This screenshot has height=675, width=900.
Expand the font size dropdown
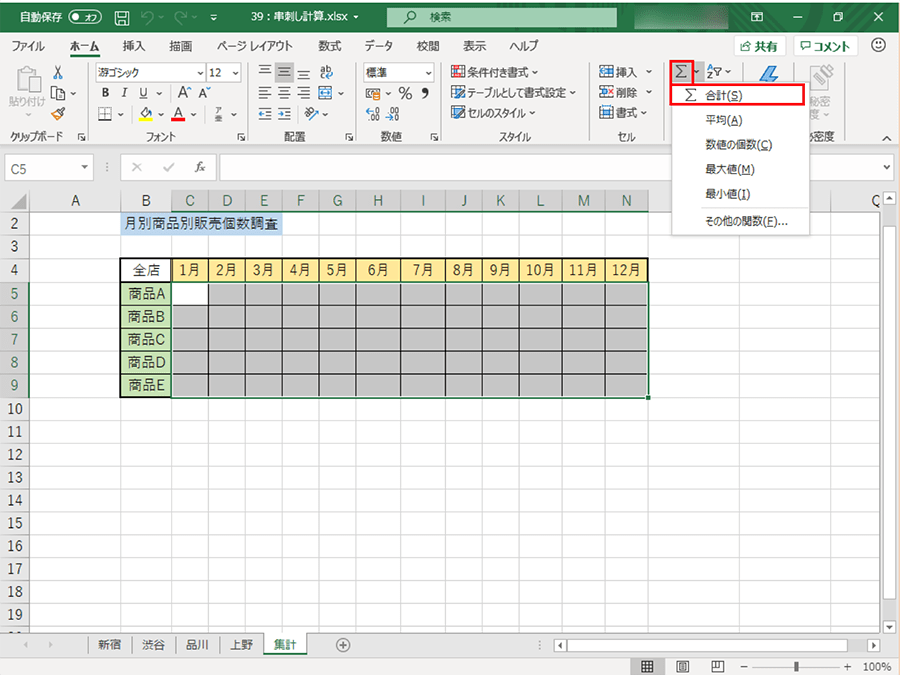coord(235,73)
